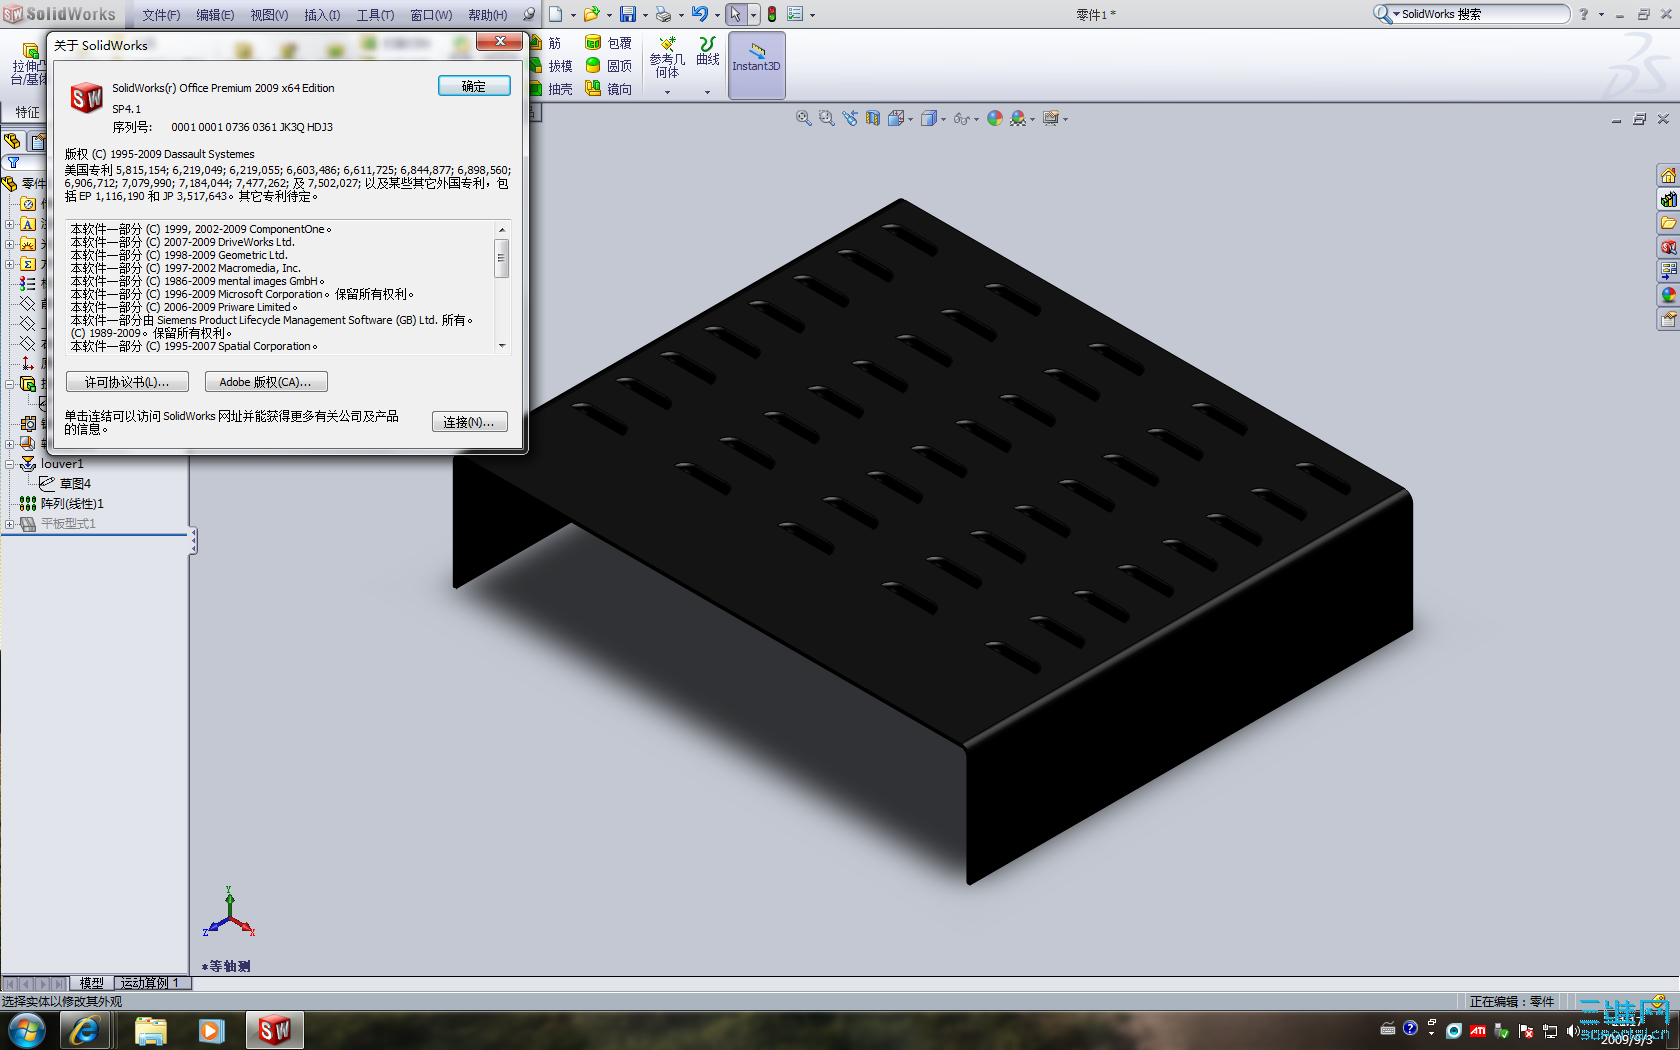1680x1050 pixels.
Task: Open SolidWorks Resources home tab
Action: (1668, 175)
